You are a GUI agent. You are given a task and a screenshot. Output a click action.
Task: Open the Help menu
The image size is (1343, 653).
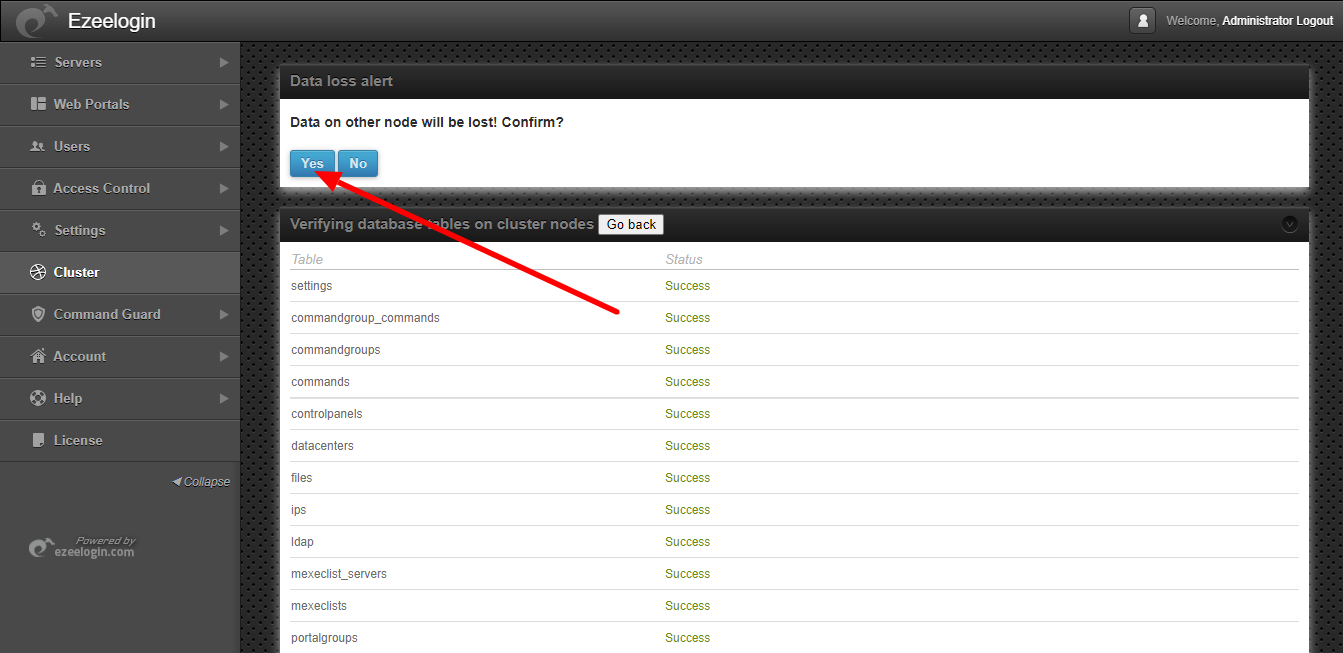point(120,398)
